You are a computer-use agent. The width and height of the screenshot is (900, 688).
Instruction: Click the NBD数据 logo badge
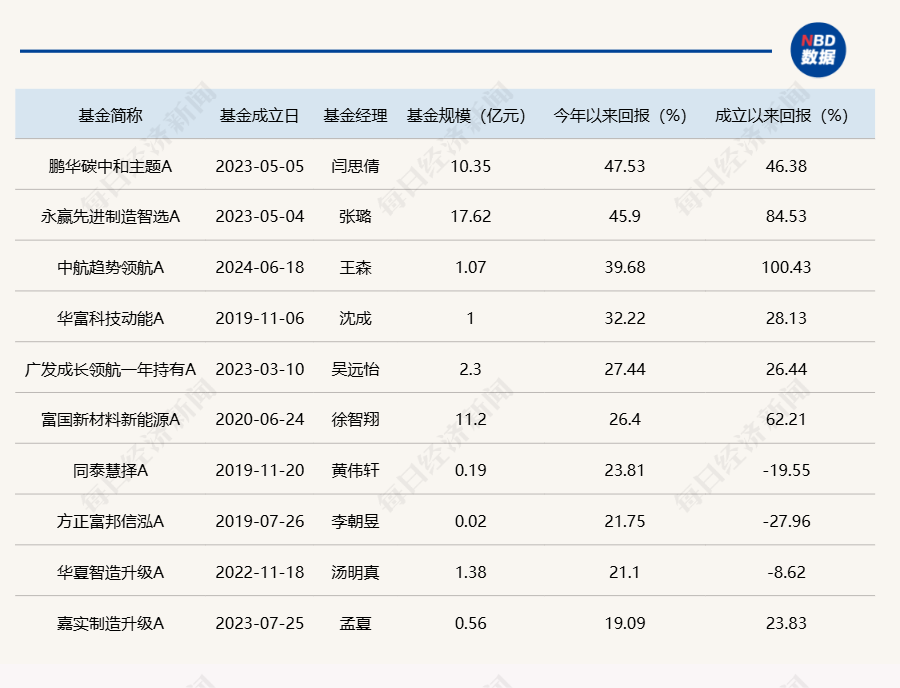point(818,50)
